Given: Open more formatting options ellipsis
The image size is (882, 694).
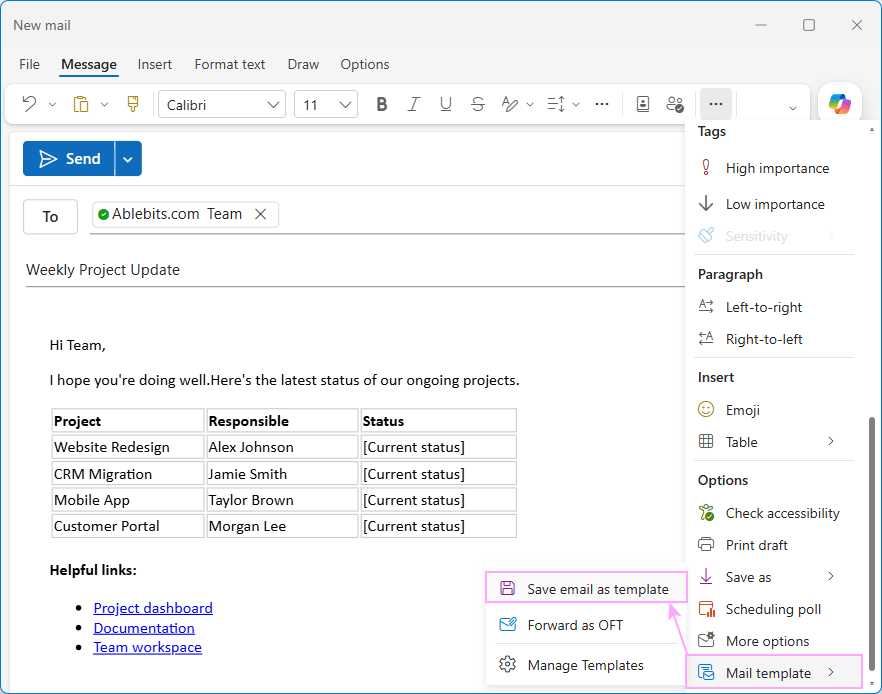Looking at the screenshot, I should pyautogui.click(x=602, y=104).
